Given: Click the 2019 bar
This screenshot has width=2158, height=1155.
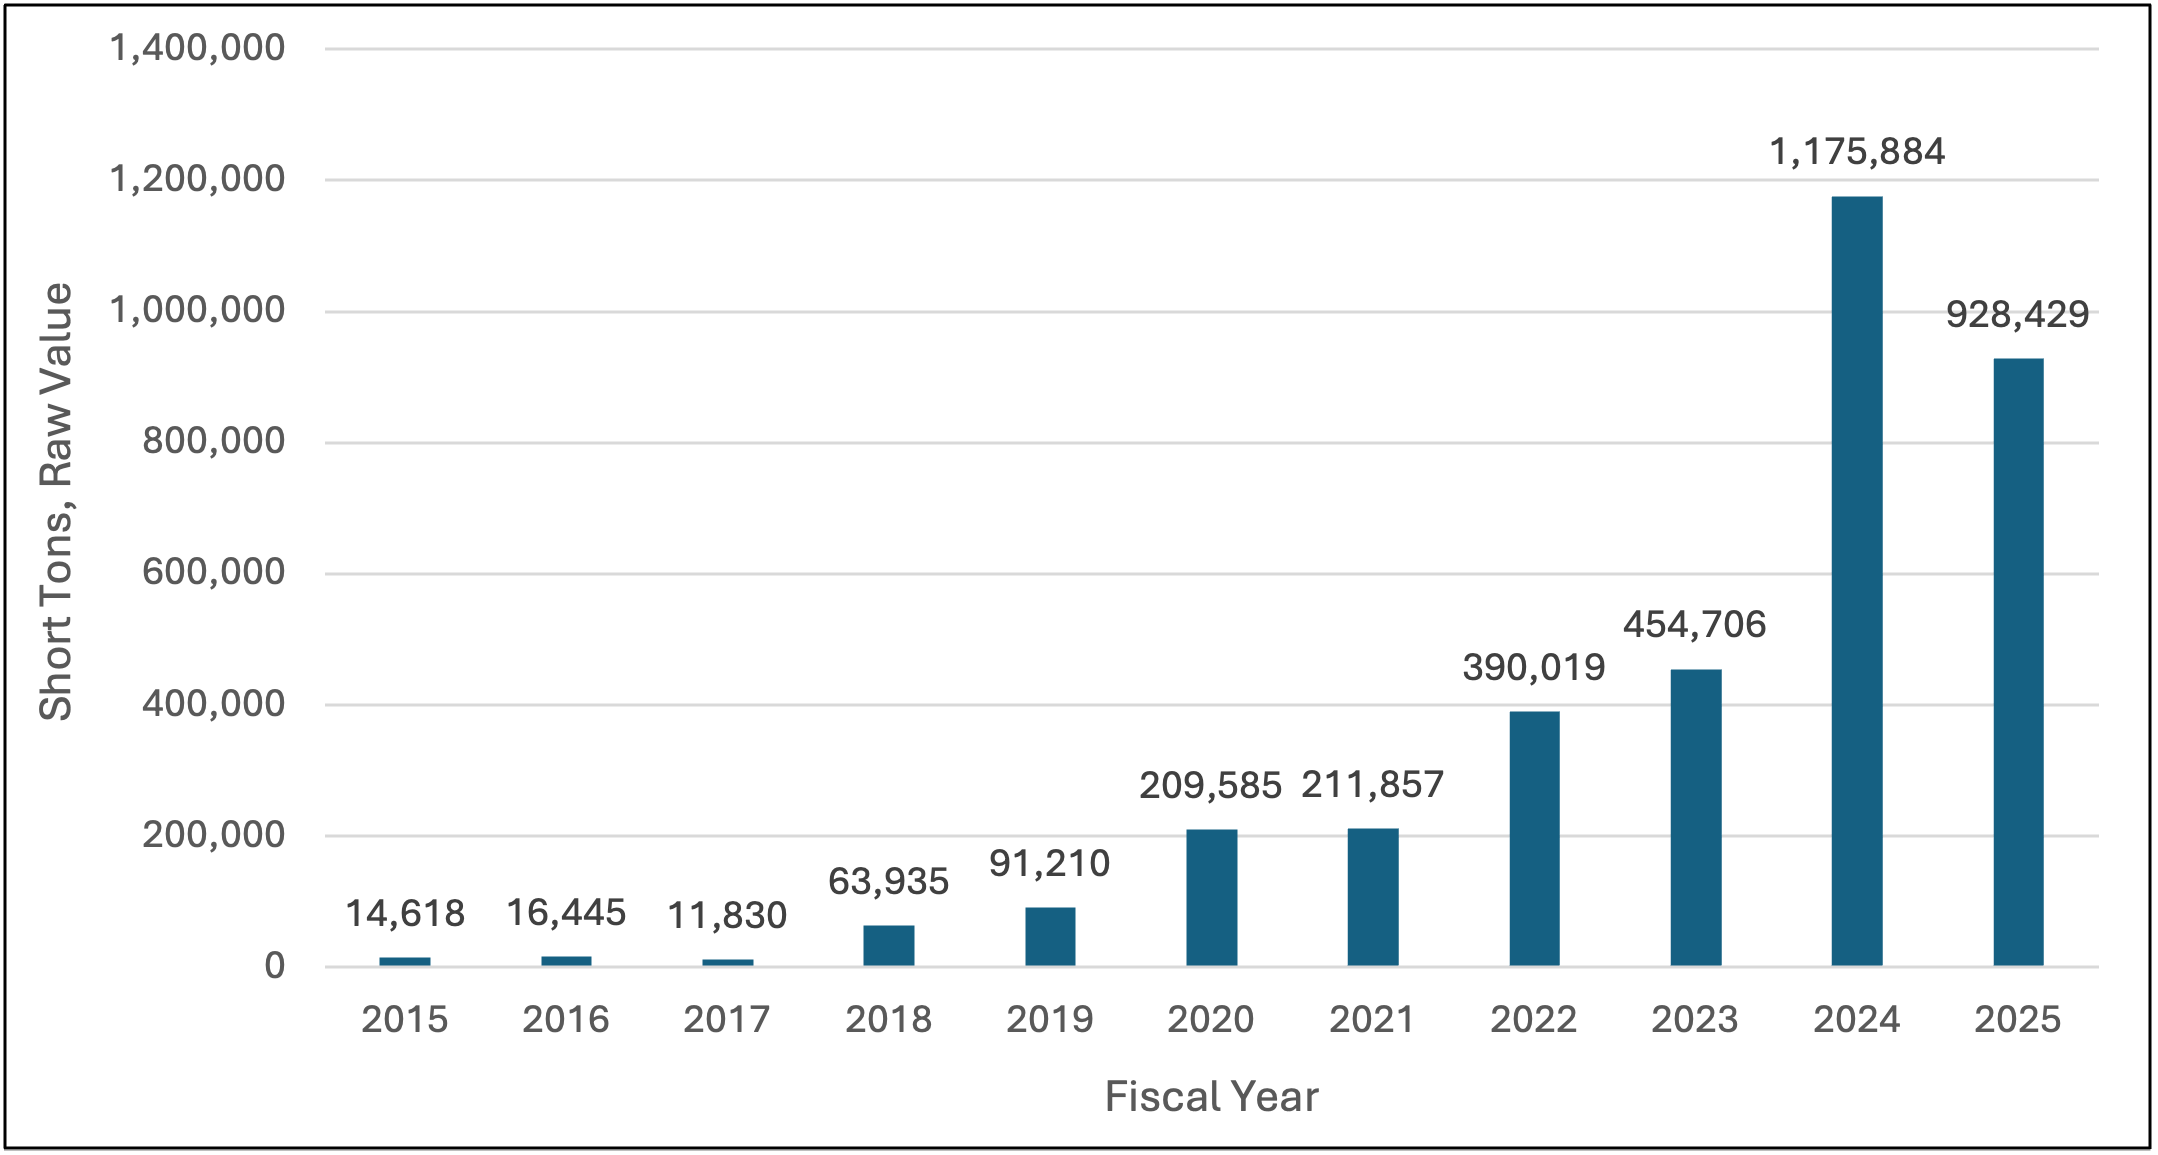Looking at the screenshot, I should 1050,936.
